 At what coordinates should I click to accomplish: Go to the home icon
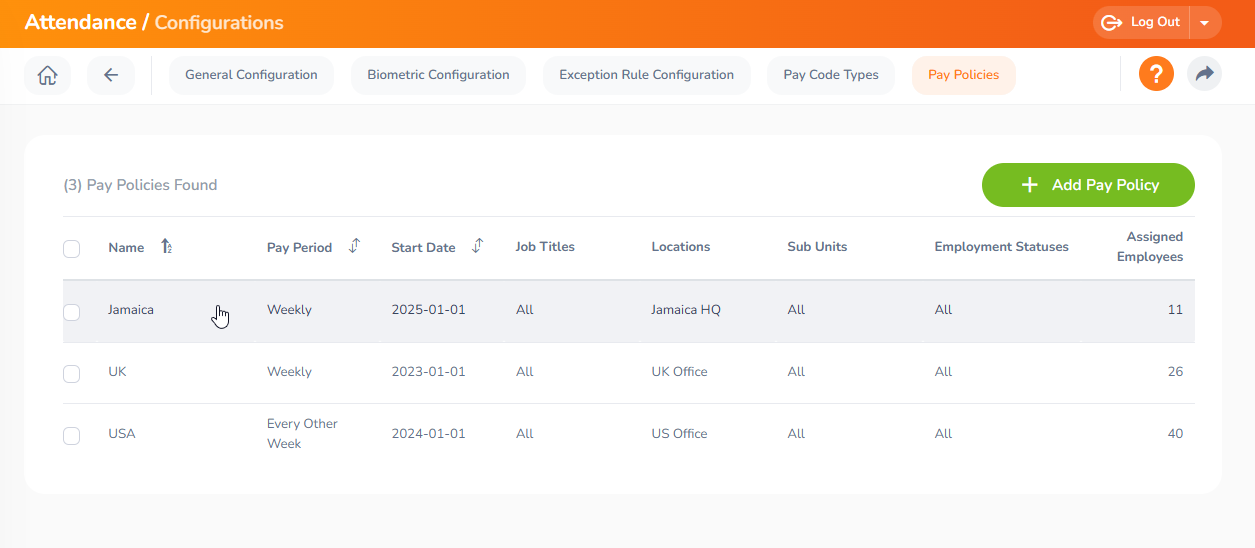(47, 75)
